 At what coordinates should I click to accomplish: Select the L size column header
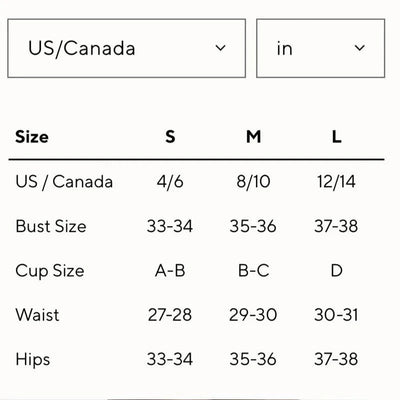[336, 137]
